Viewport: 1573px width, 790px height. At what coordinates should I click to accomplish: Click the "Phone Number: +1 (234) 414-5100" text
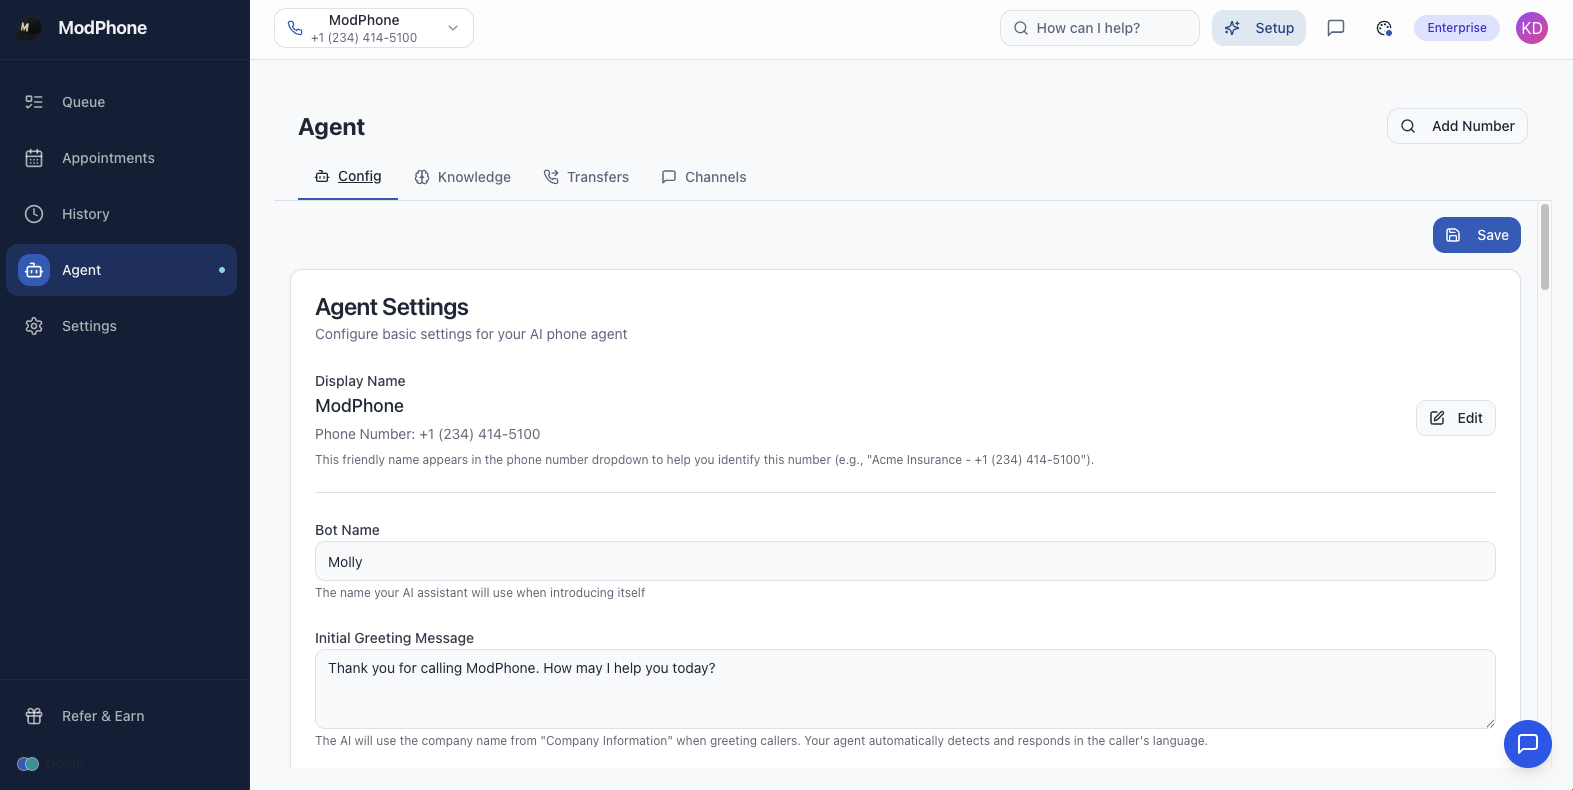427,434
